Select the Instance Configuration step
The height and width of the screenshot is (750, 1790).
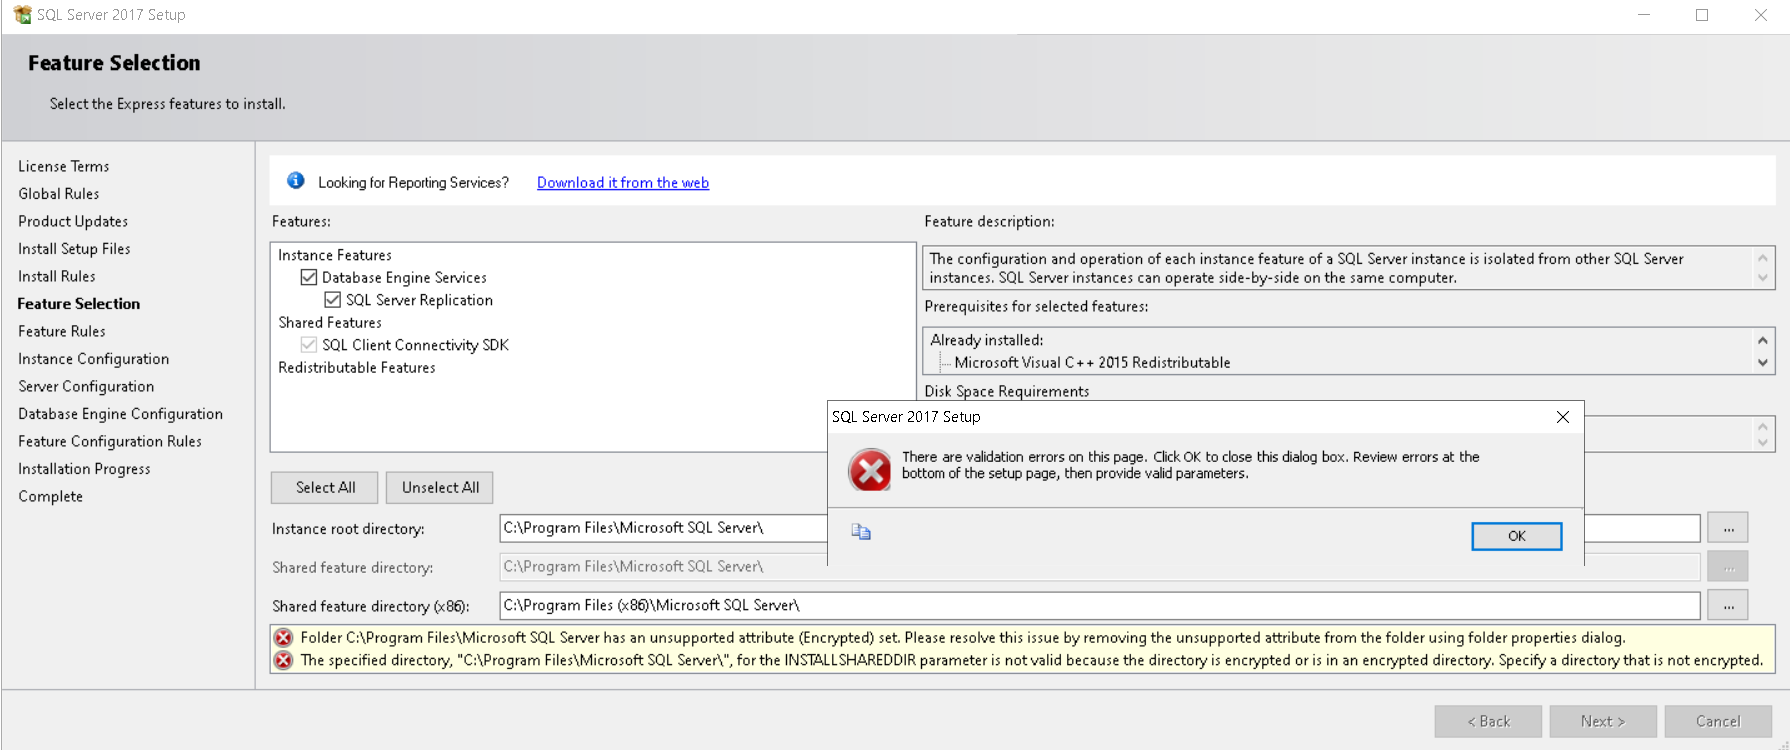pos(94,359)
